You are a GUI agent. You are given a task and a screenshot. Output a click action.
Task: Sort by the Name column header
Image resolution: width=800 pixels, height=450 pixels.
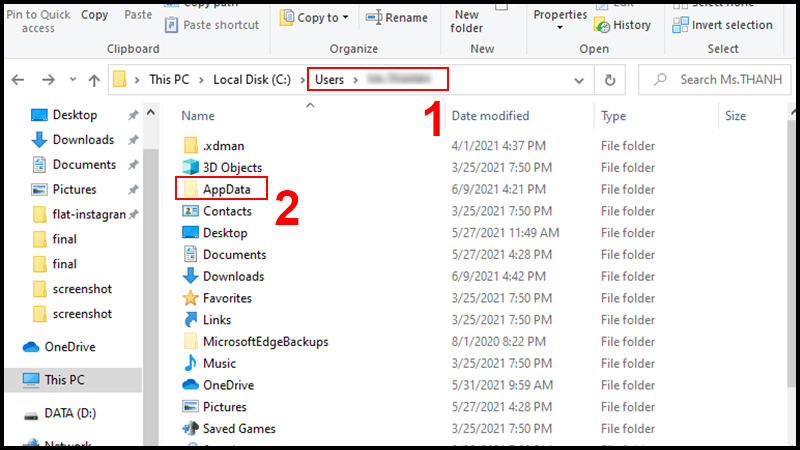[198, 116]
